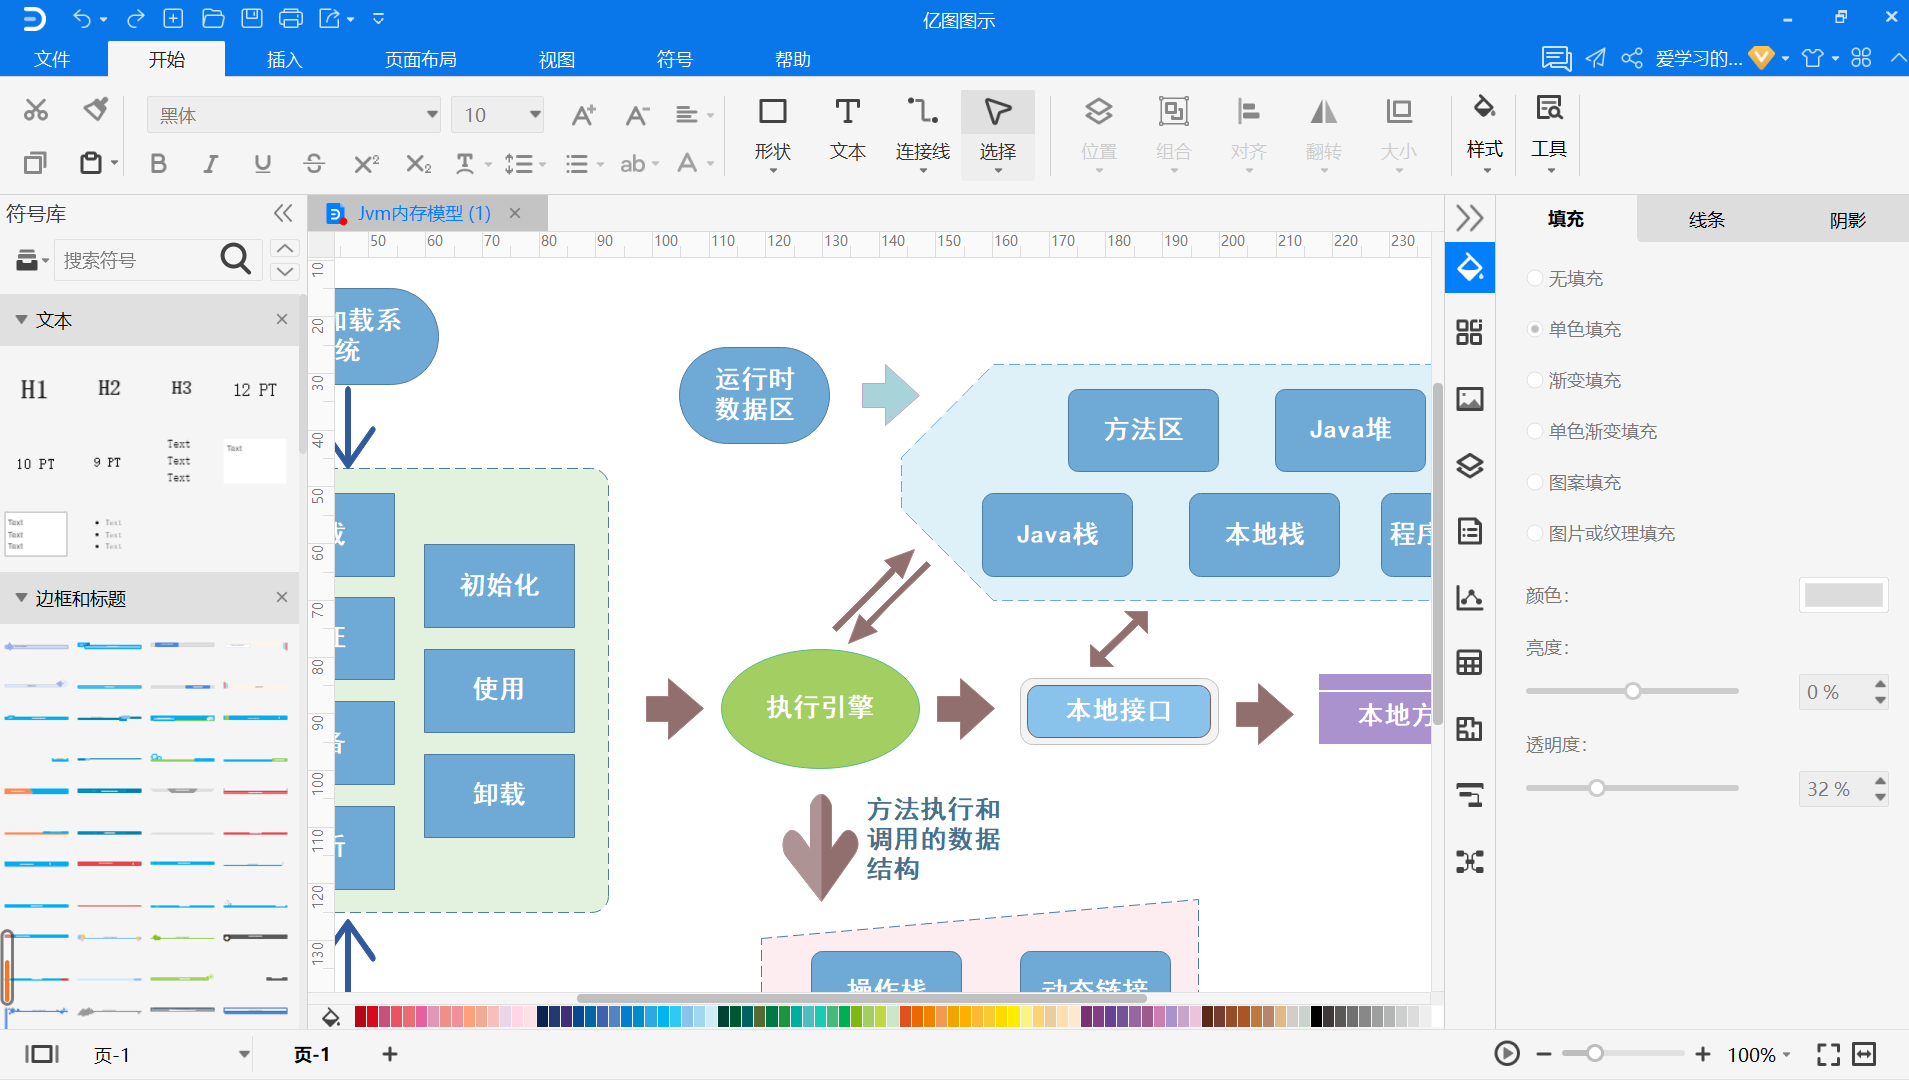Click the presentation play button

(x=1507, y=1054)
